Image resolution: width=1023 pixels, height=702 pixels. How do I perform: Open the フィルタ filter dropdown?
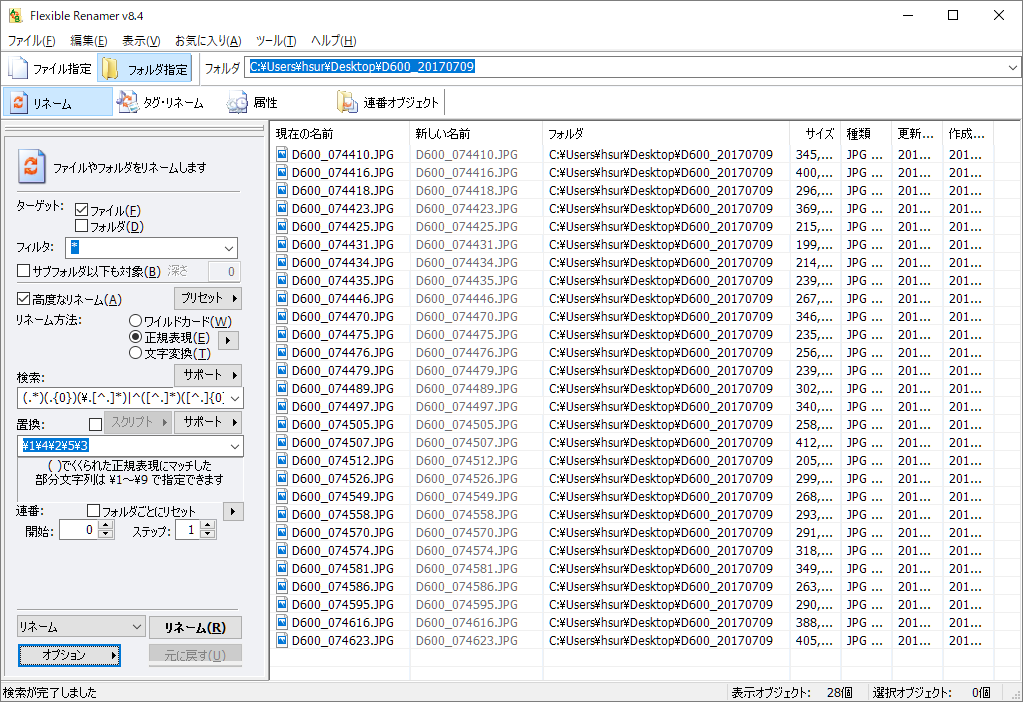click(229, 248)
